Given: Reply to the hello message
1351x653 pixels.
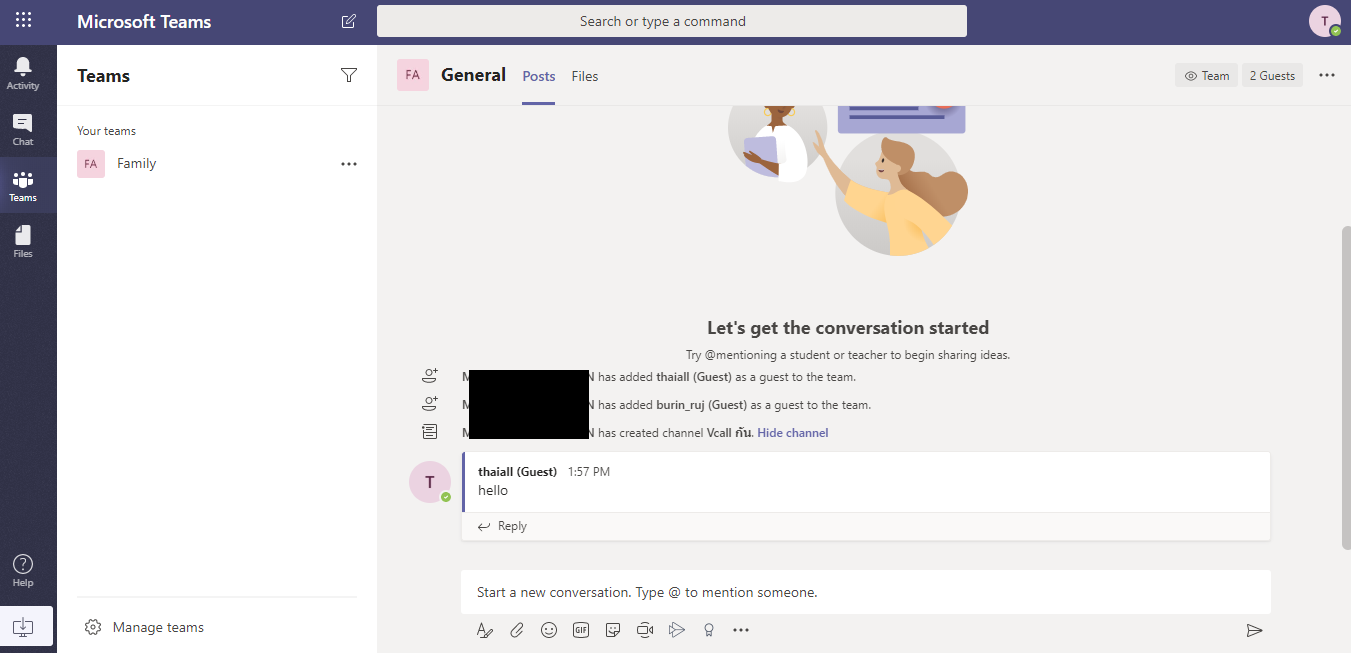Looking at the screenshot, I should (503, 526).
